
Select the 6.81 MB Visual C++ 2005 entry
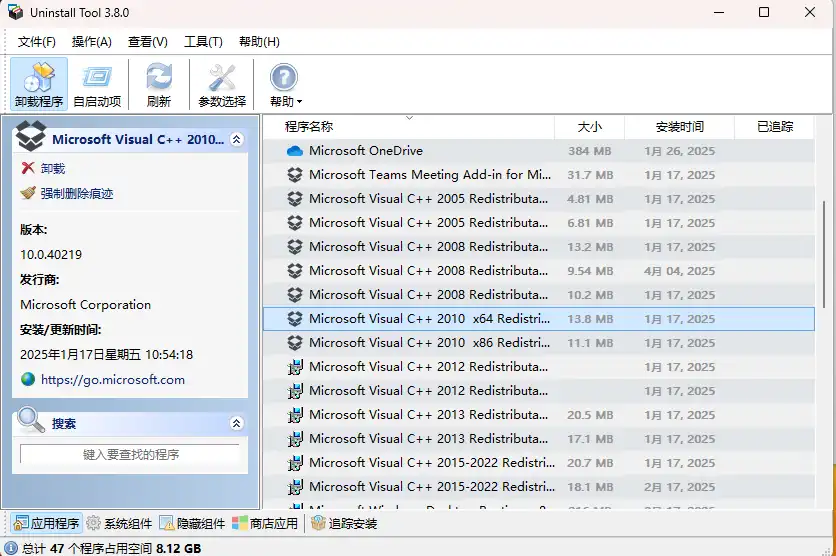tap(538, 223)
